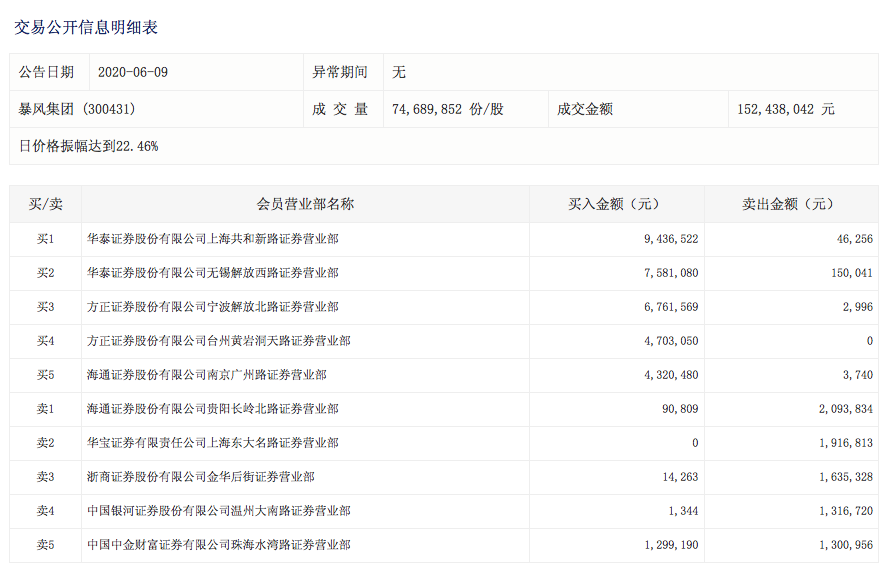Screen dimensions: 889x572
Task: Select the date 2020-06-09
Action: tap(133, 72)
